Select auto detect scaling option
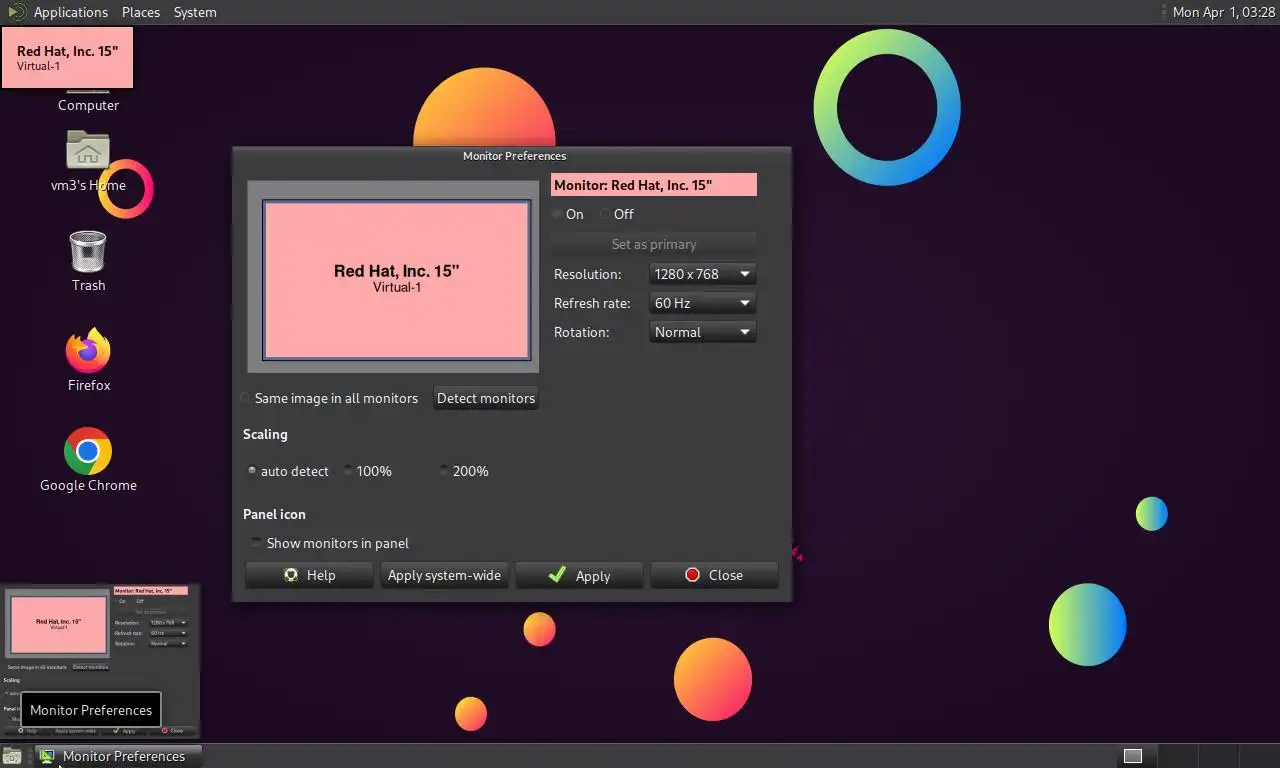The image size is (1280, 768). [x=288, y=471]
